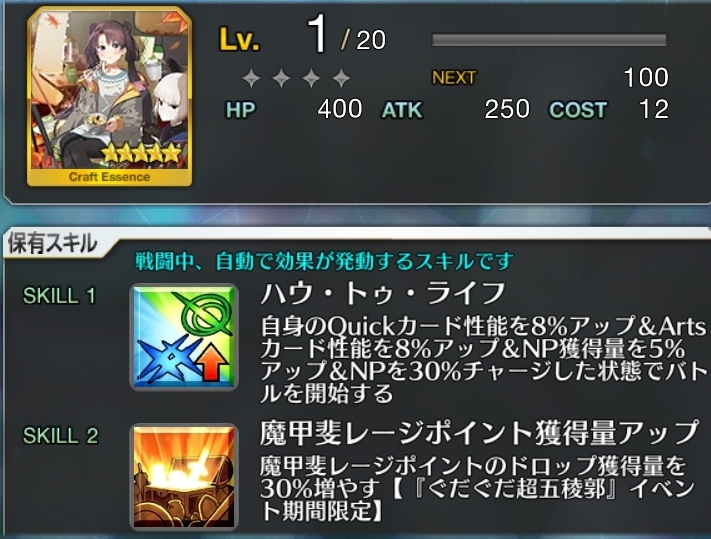Click the Craft Essence label on card
Screen dimensions: 711x539
[109, 177]
